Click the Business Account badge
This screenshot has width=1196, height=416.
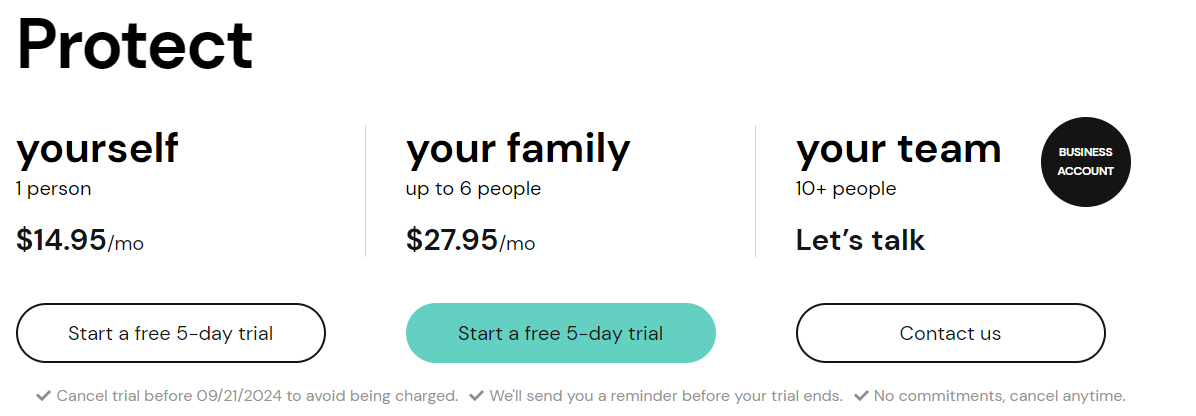click(1085, 162)
